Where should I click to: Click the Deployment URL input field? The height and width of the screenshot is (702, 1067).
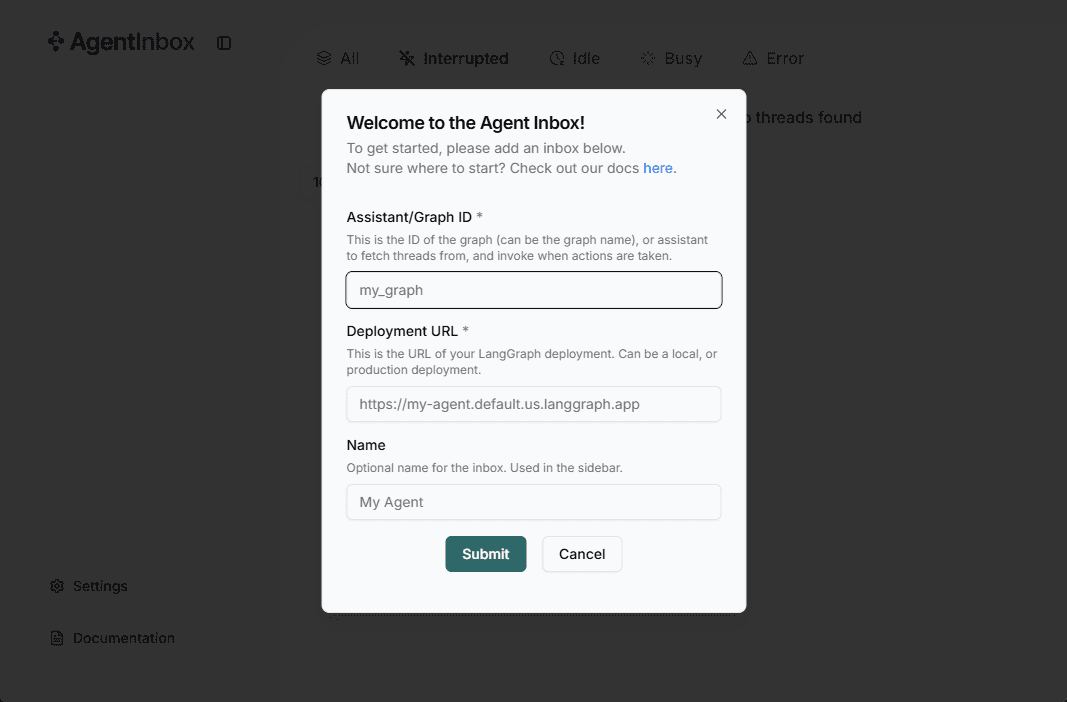click(534, 404)
